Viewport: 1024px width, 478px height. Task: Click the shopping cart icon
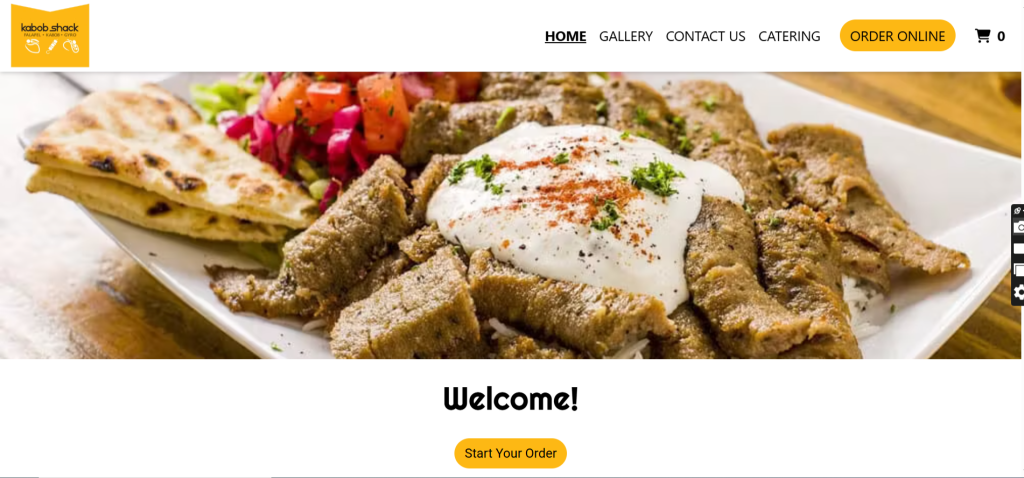pos(982,36)
